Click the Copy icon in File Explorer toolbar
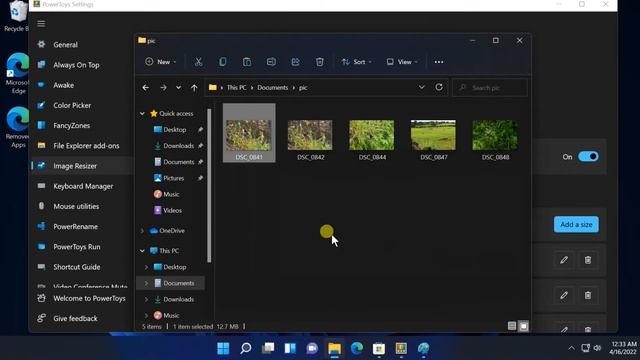The width and height of the screenshot is (640, 360). coord(222,62)
